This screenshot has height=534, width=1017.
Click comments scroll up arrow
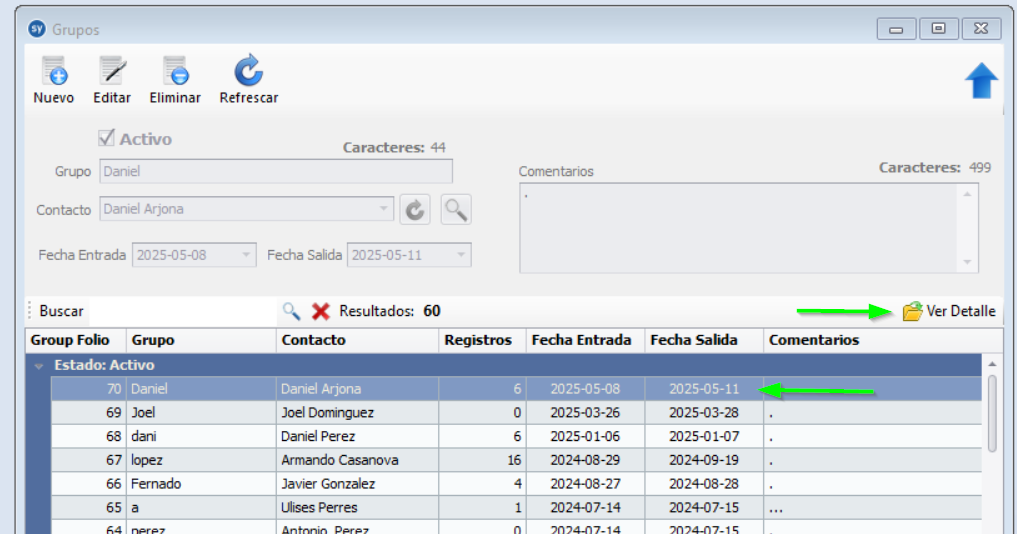(967, 194)
